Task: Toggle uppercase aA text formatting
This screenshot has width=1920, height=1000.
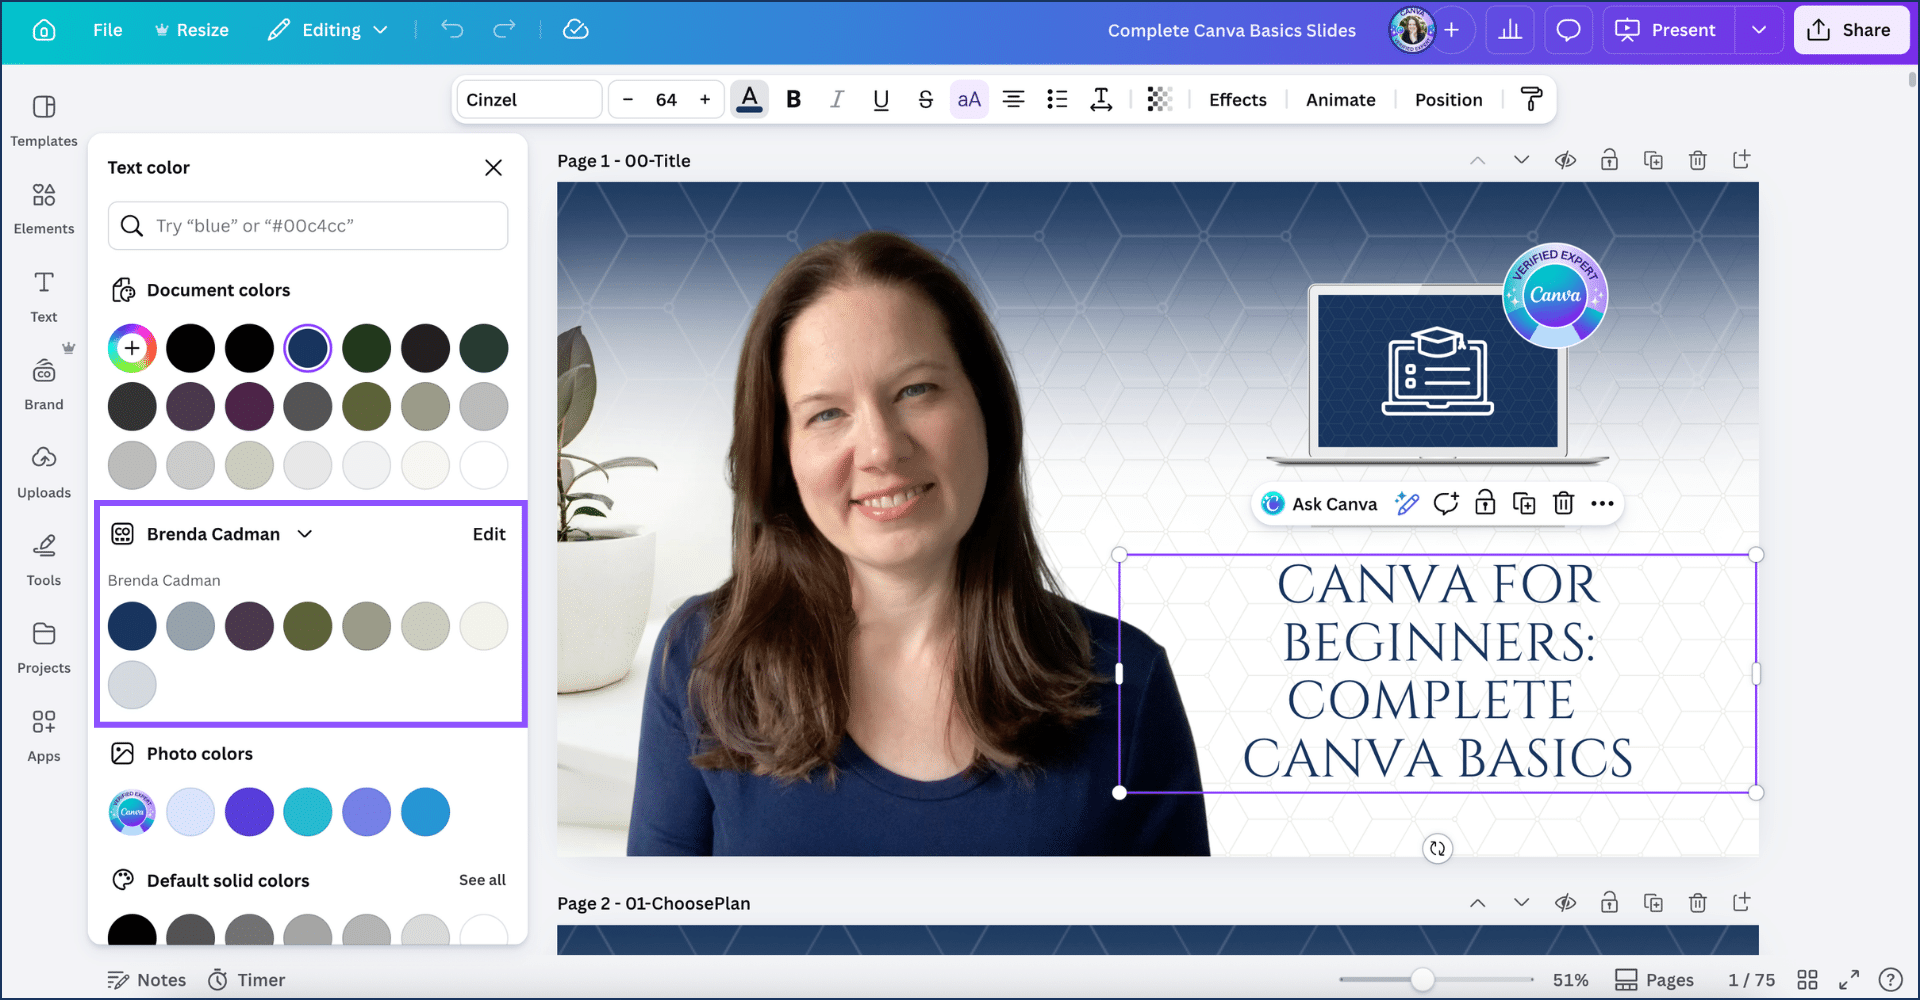Action: 969,99
